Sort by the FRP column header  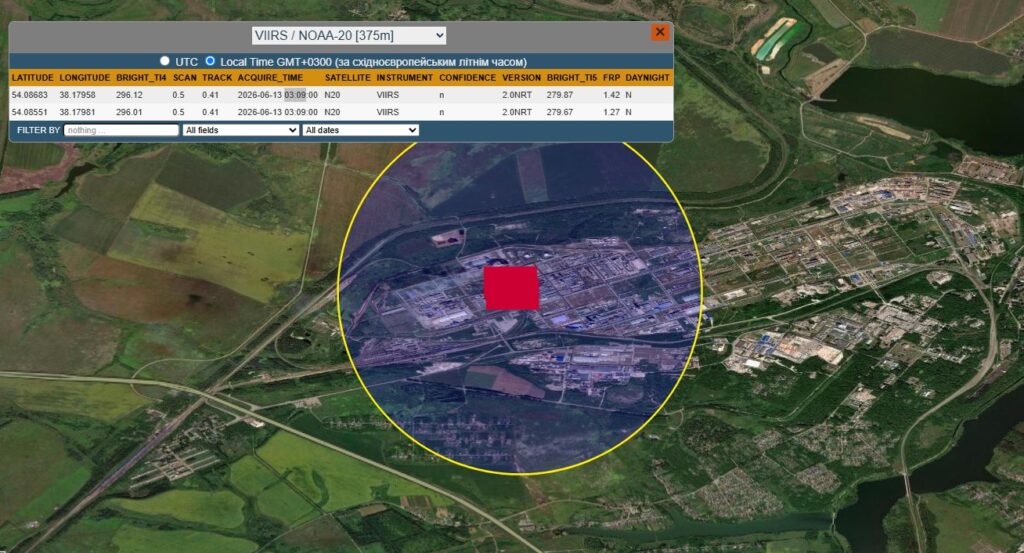click(611, 77)
